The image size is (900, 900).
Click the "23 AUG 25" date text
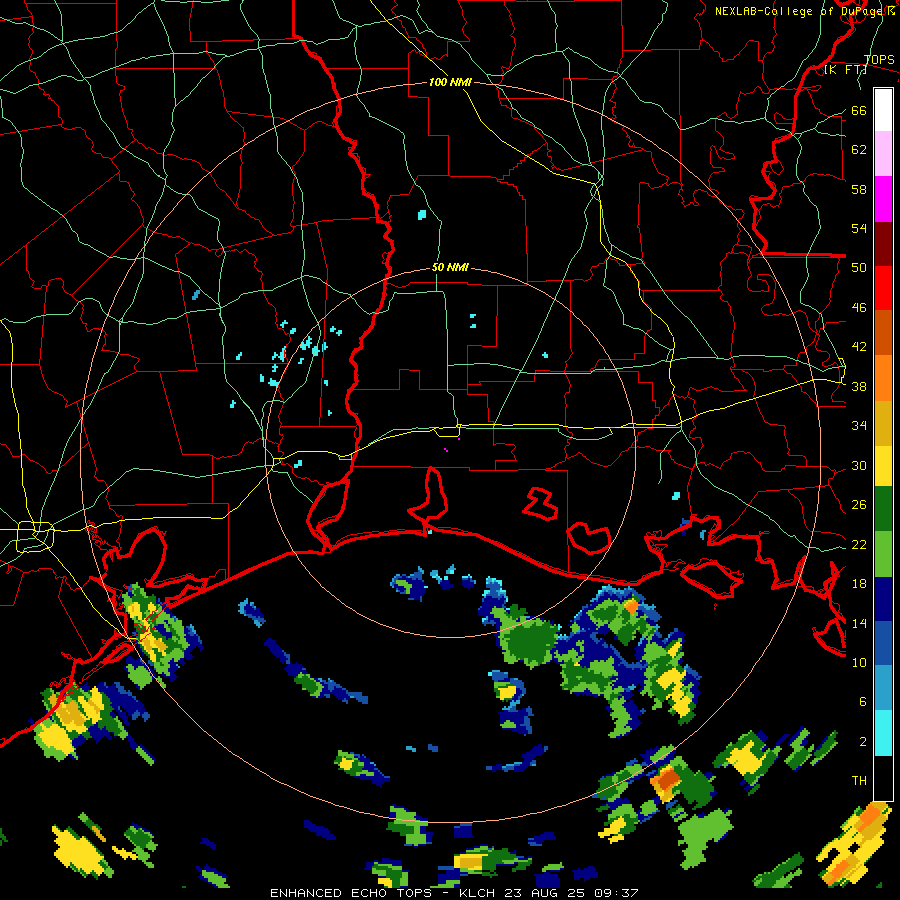pyautogui.click(x=547, y=893)
